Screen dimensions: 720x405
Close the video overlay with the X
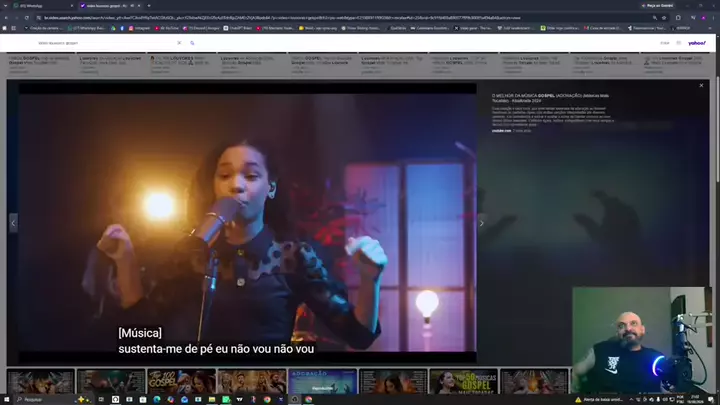701,85
